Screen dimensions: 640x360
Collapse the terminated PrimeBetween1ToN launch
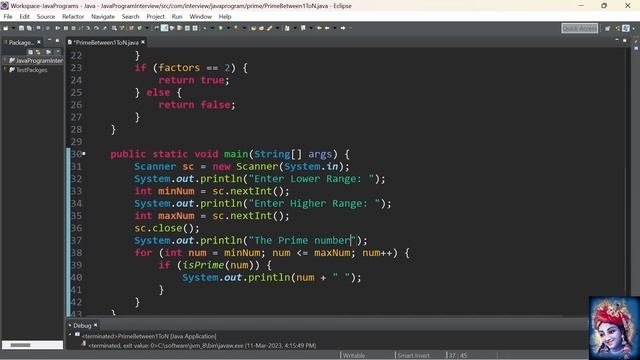tap(70, 334)
